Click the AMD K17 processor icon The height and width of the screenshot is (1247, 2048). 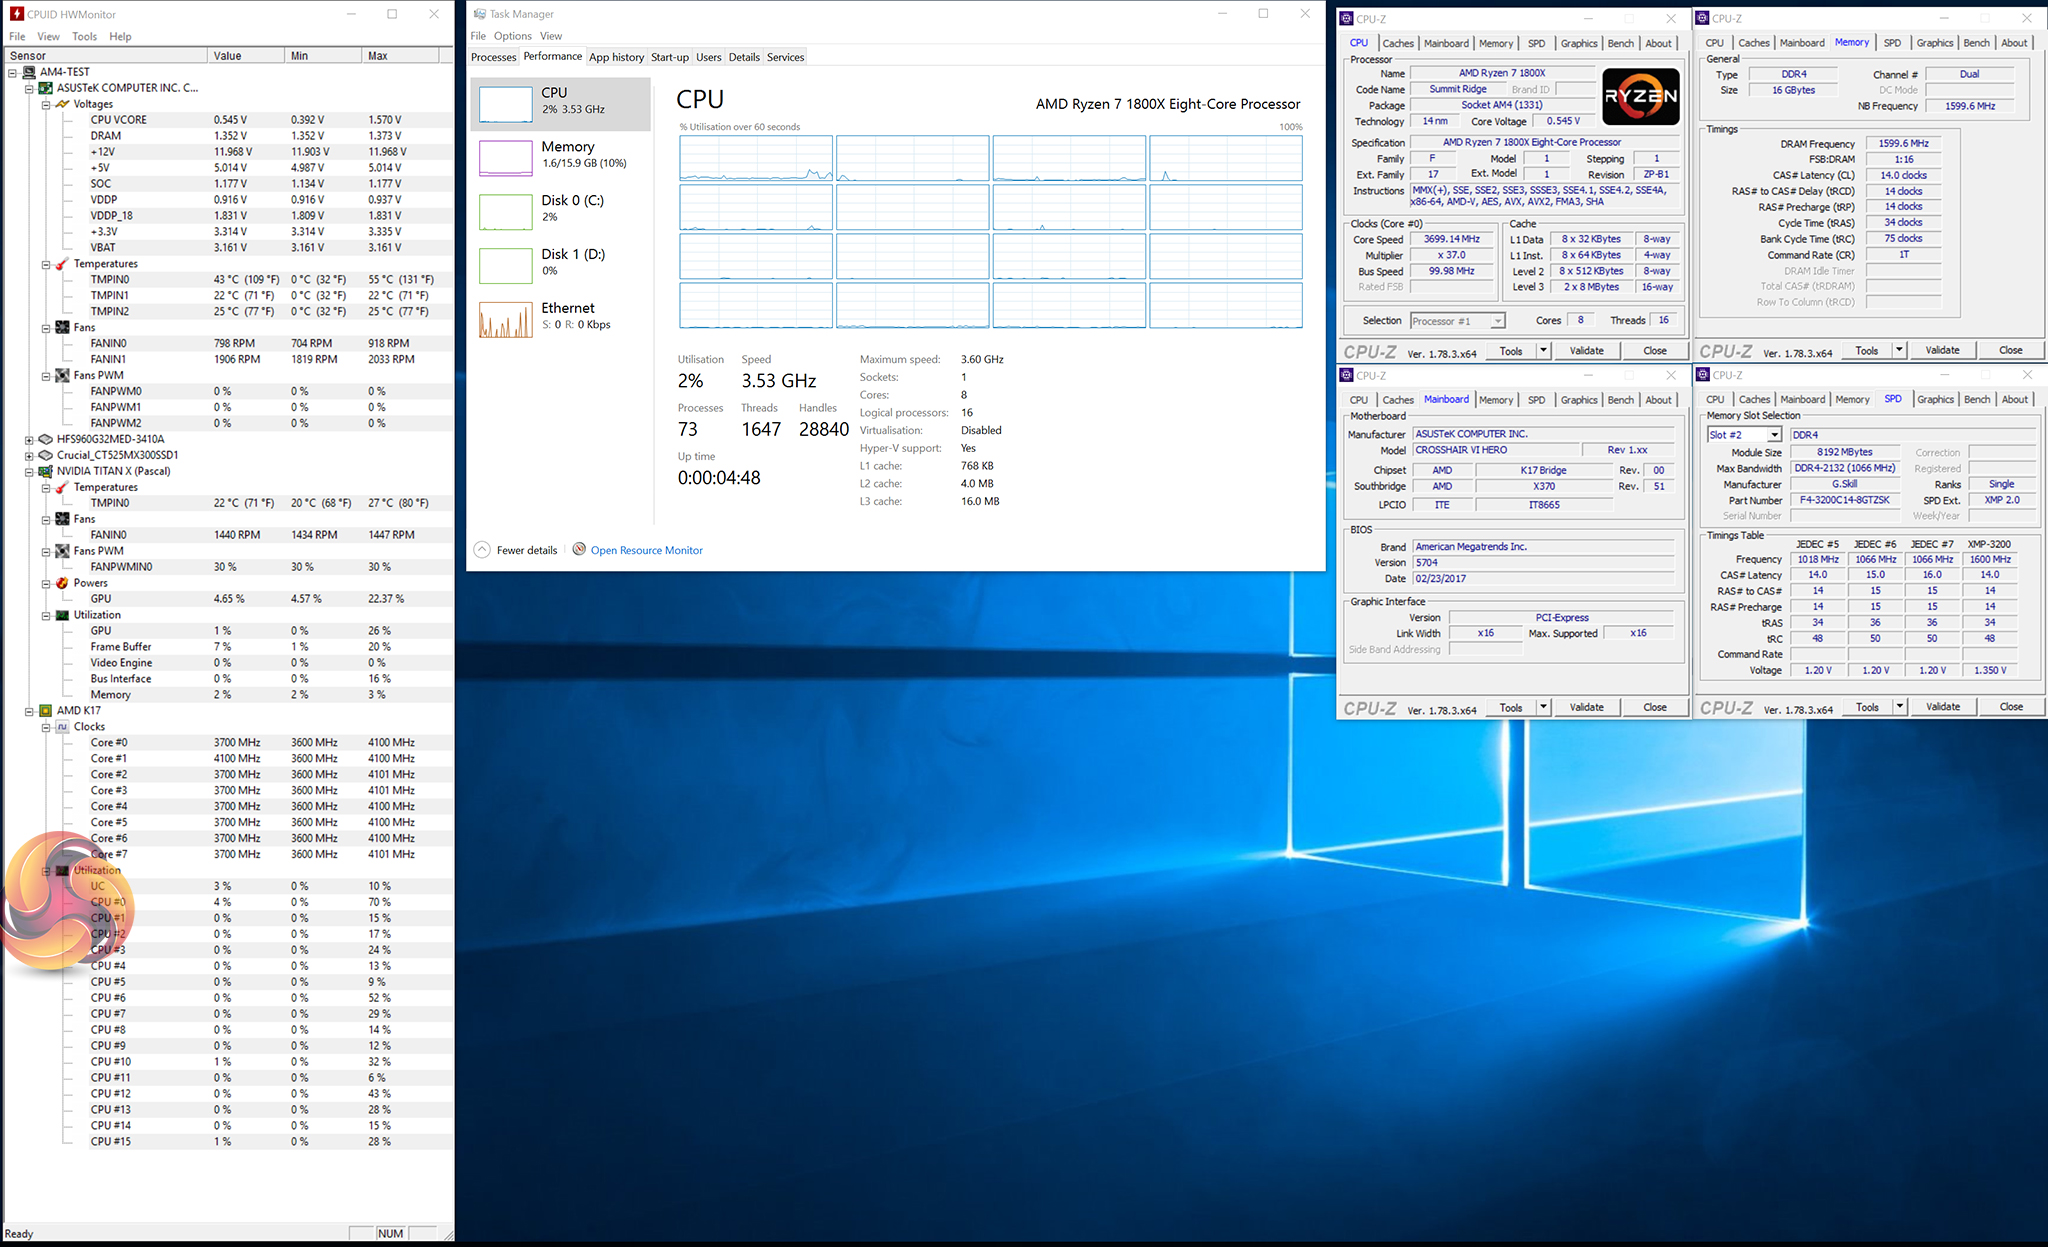[x=45, y=711]
